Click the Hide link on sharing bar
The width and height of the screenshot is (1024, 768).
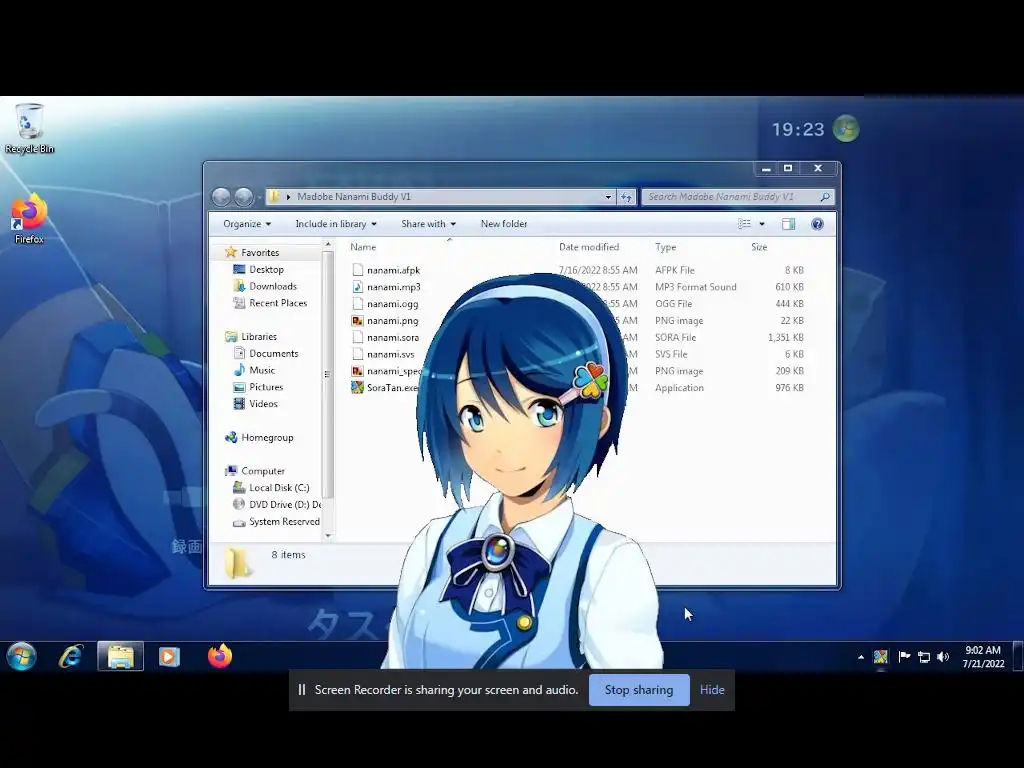pos(712,690)
